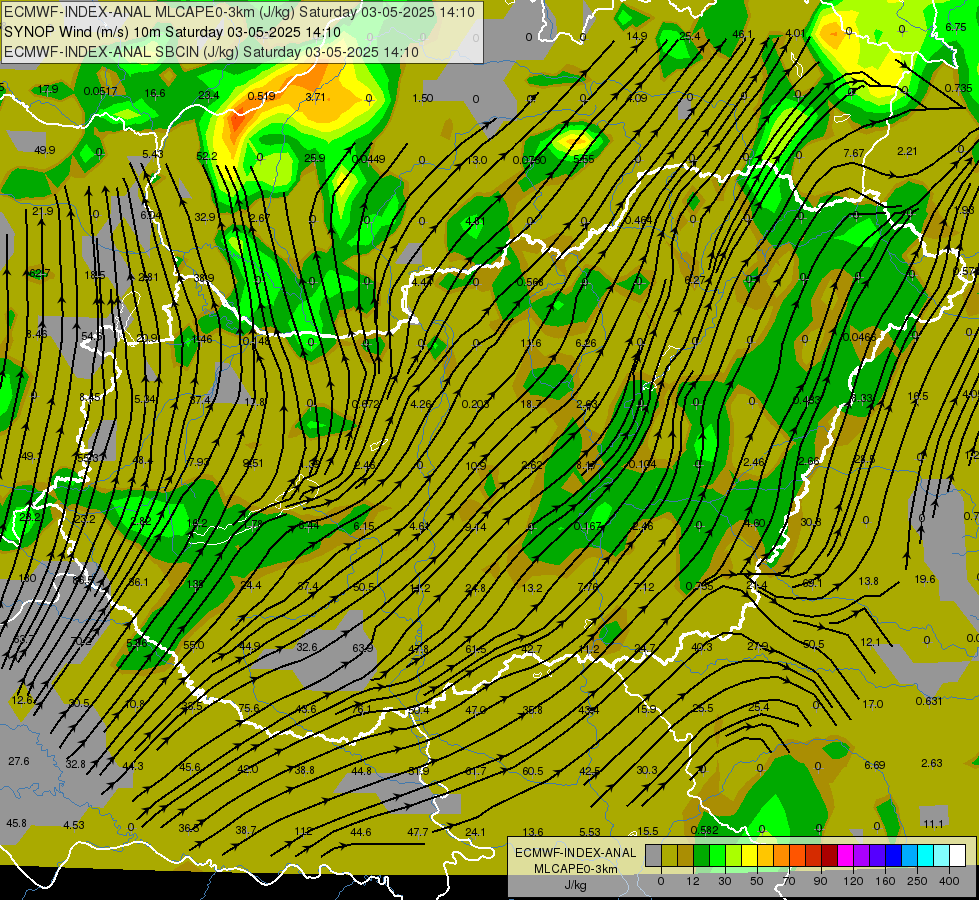Viewport: 979px width, 900px height.
Task: Select the white swatch at legend end
Action: pos(957,855)
